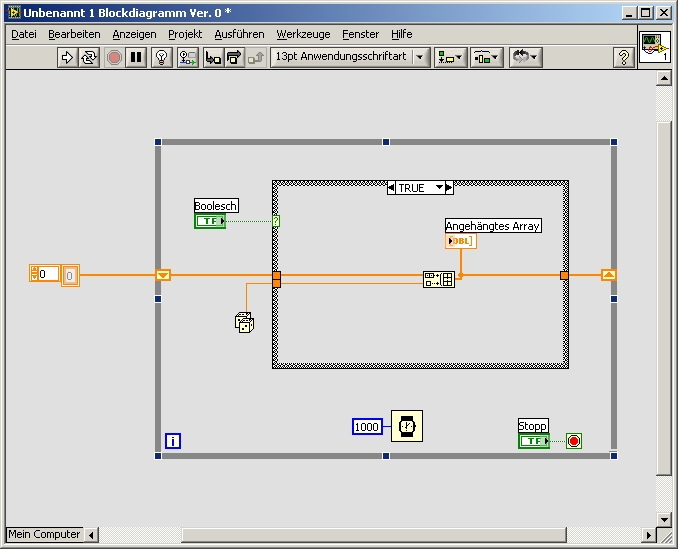The image size is (678, 549).
Task: Click the vertical scrollbar thumb
Action: point(663,298)
